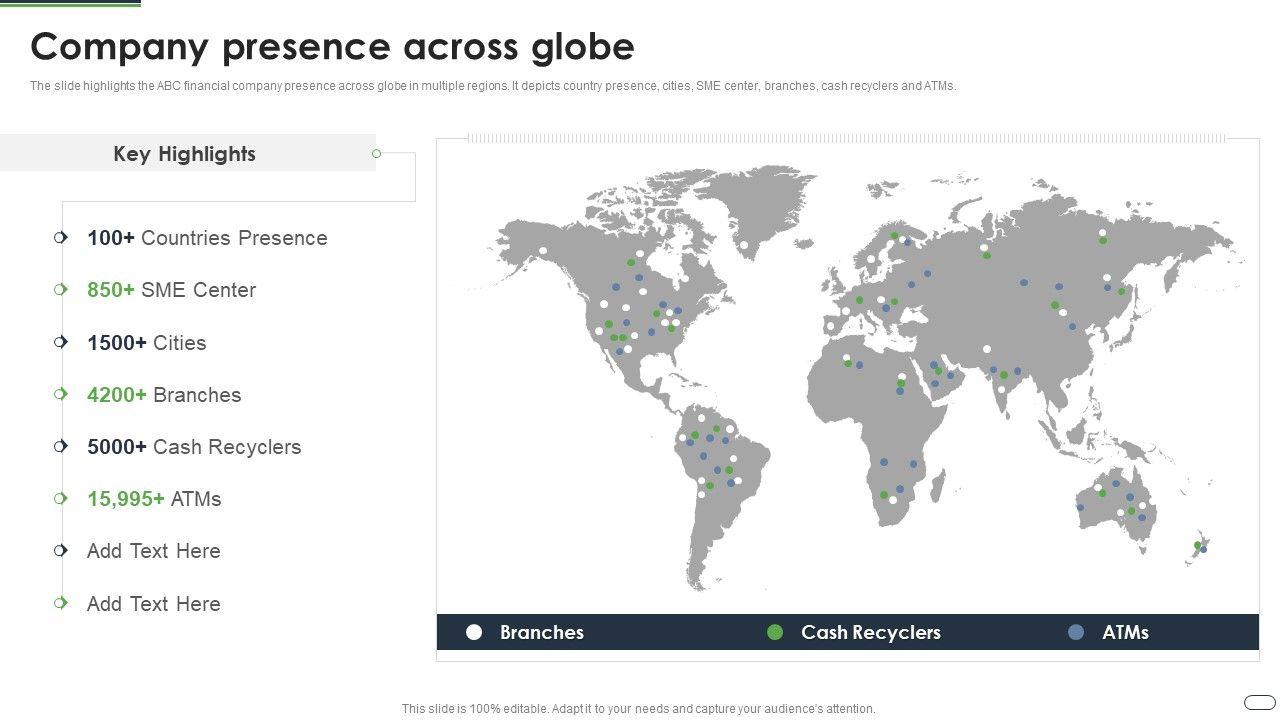This screenshot has width=1280, height=720.
Task: Select the upper Add Text Here placeholder
Action: tap(153, 551)
